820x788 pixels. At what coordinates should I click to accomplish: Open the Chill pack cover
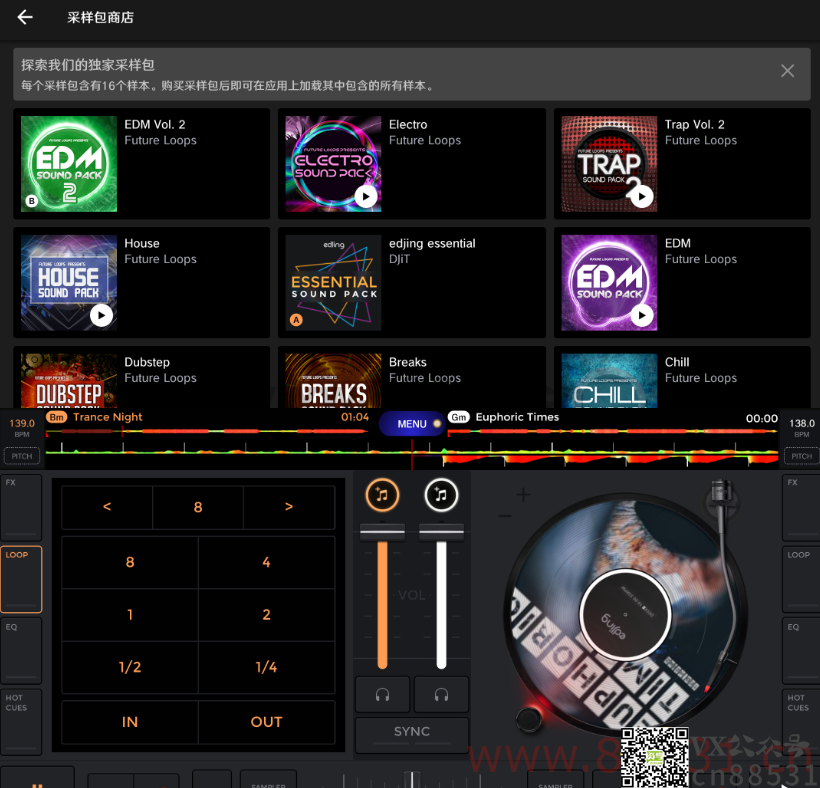pyautogui.click(x=609, y=381)
